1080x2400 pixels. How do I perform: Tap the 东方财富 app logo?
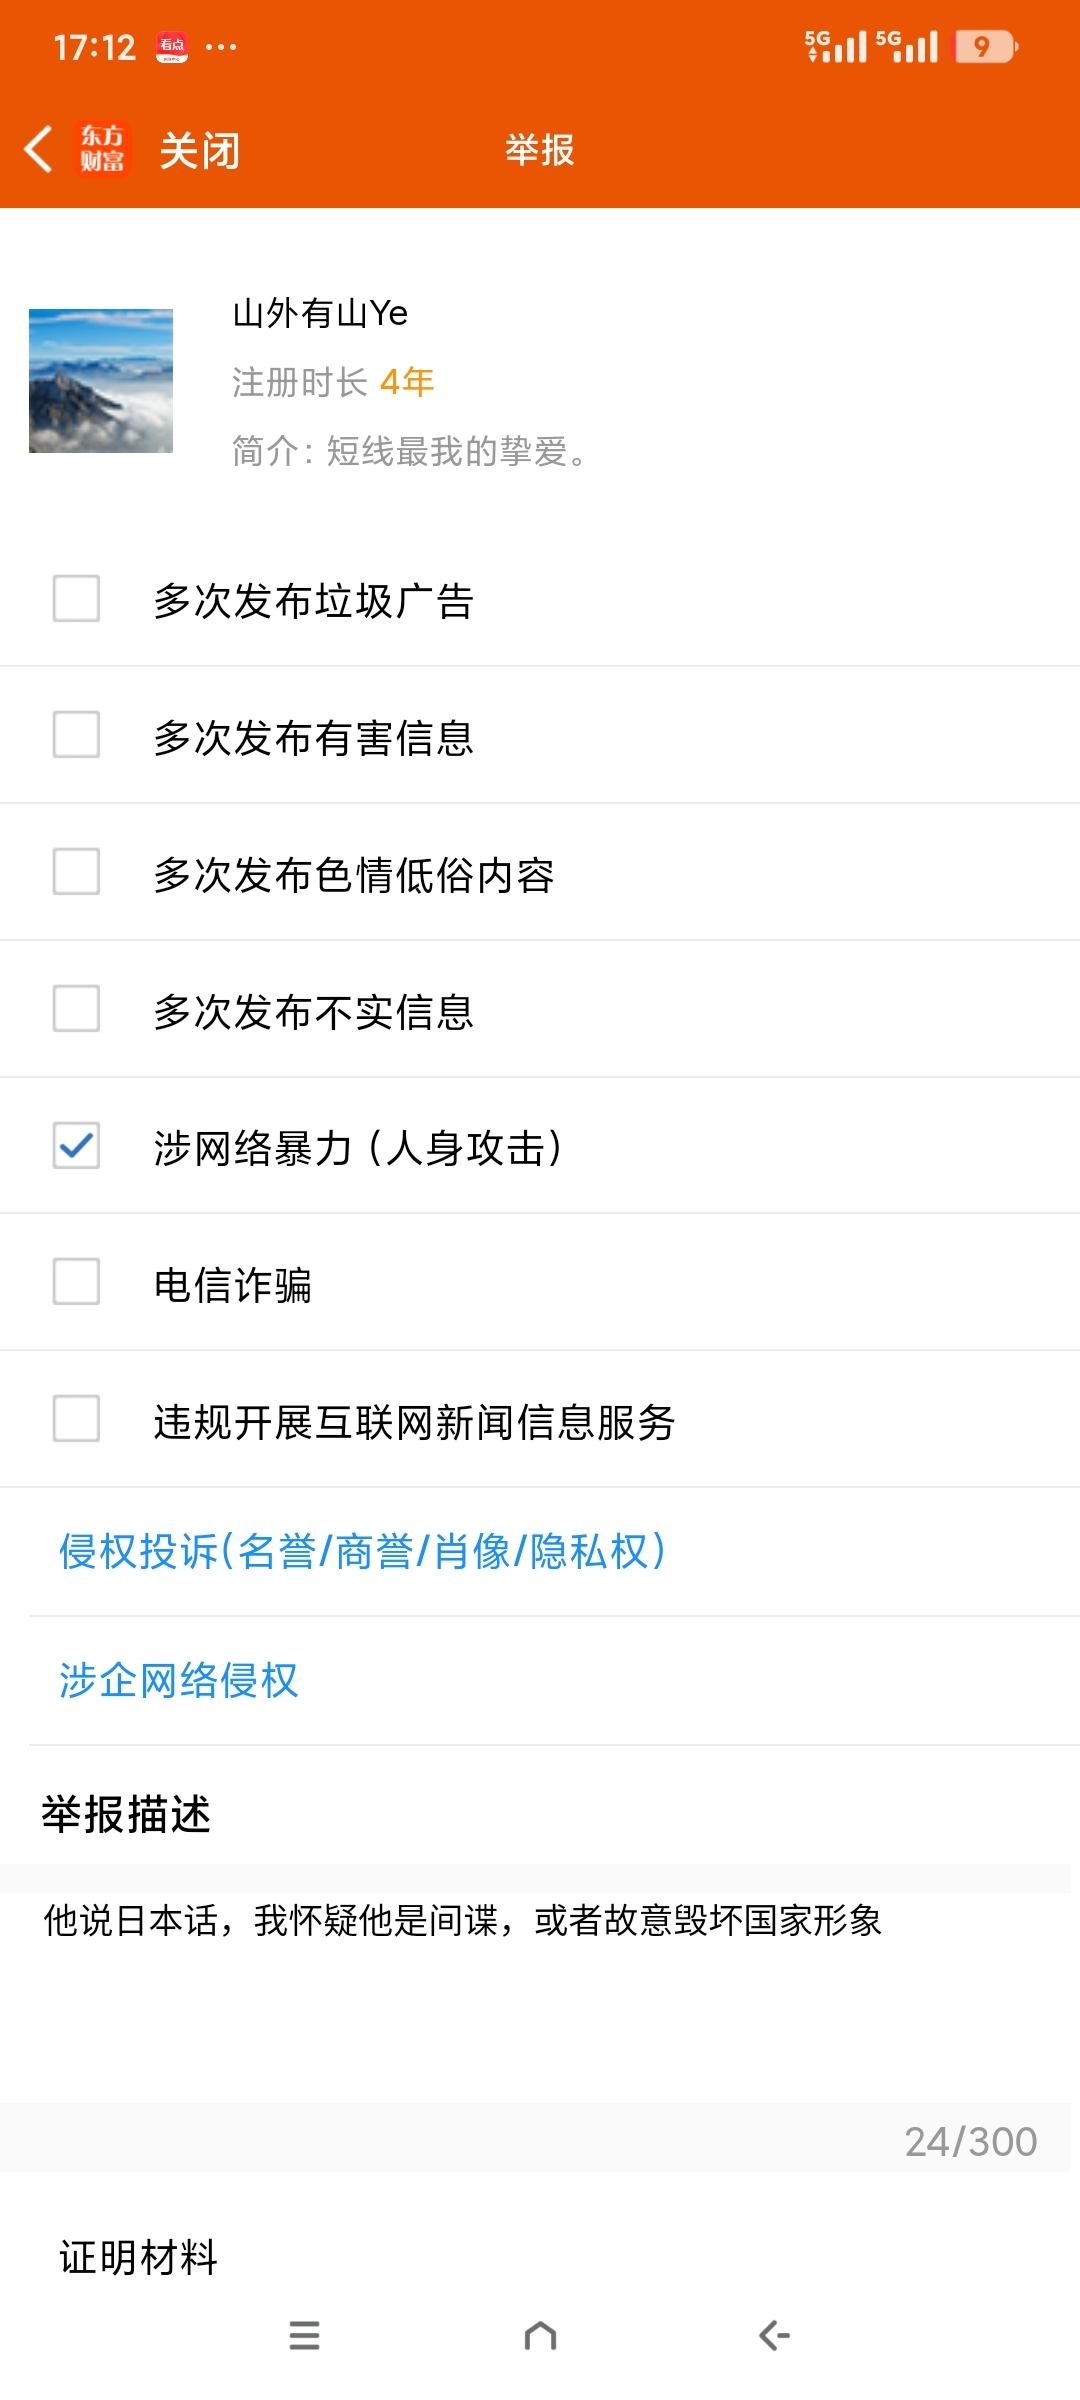102,149
